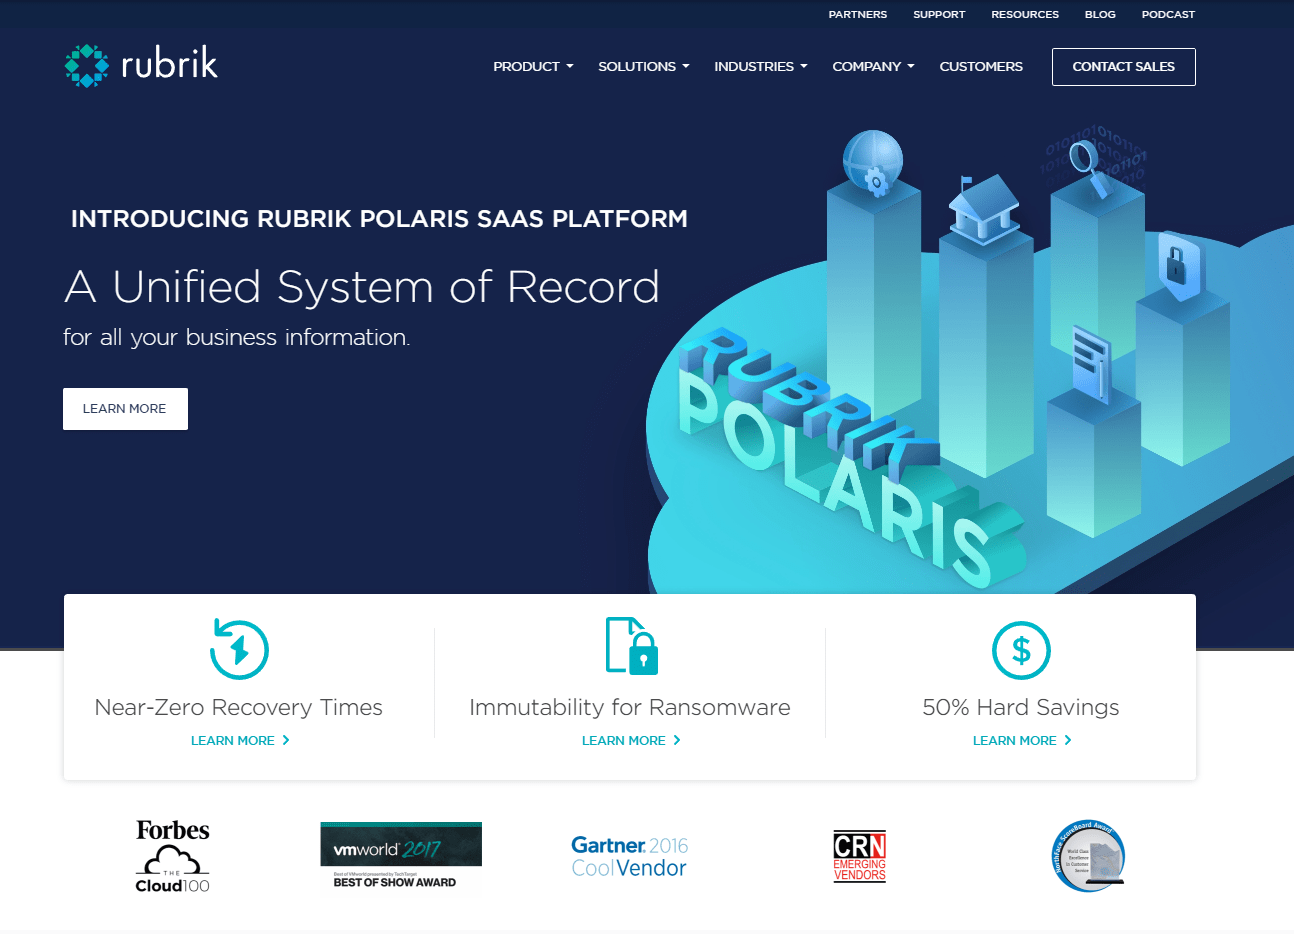Go to the Support page
The width and height of the screenshot is (1294, 934).
click(x=939, y=15)
